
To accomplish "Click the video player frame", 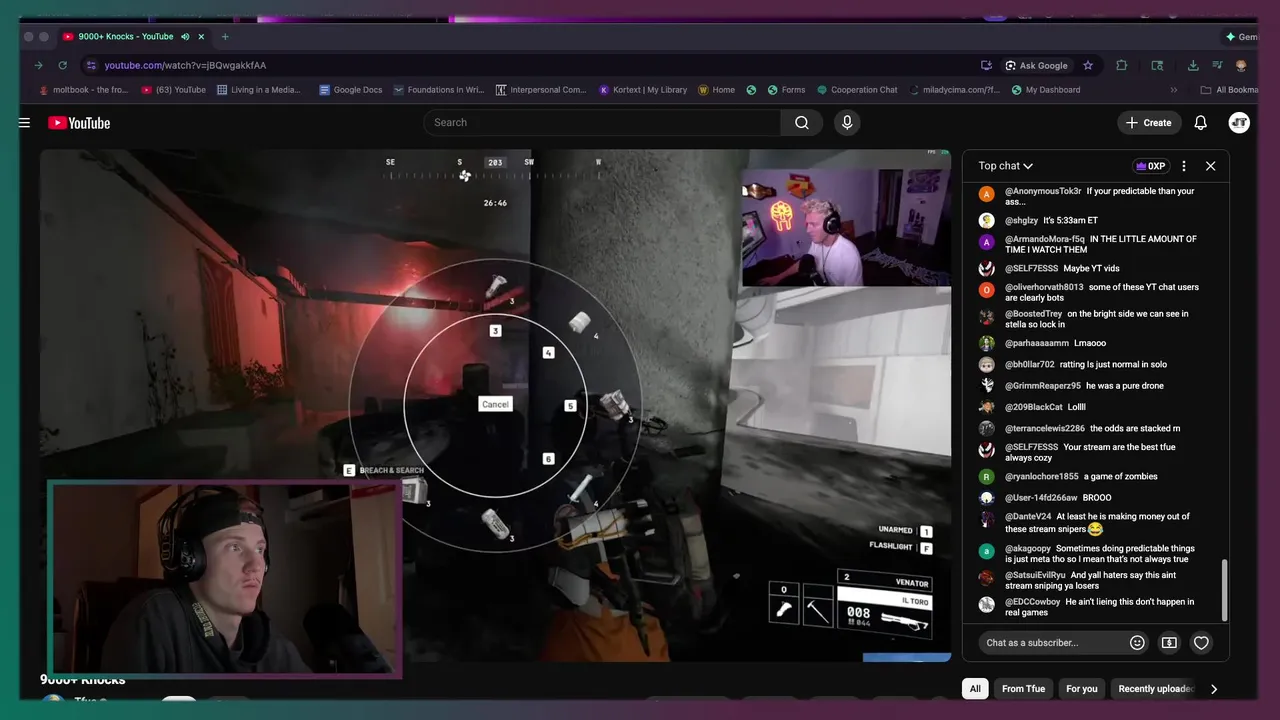I will (x=495, y=405).
